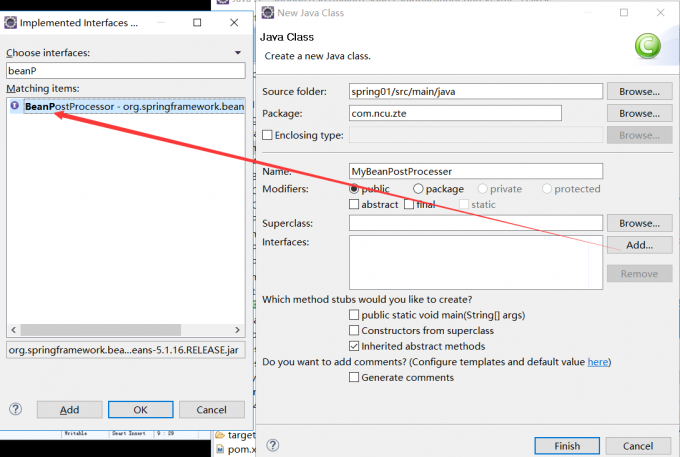Open the Choose interfaces dropdown menu arrow
The height and width of the screenshot is (457, 680).
coord(238,52)
